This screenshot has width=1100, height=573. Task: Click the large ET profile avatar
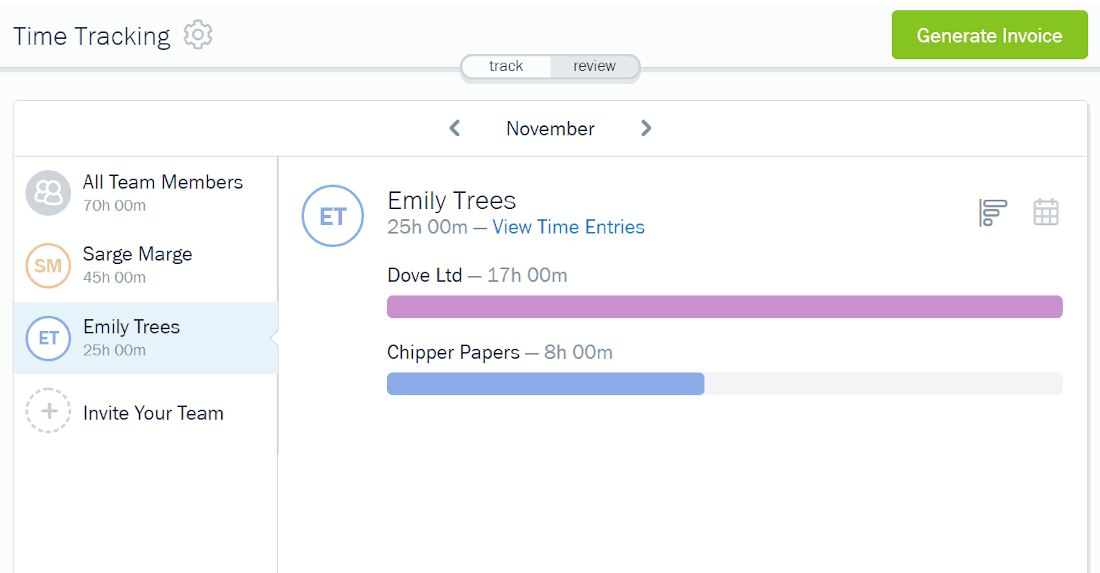point(333,216)
